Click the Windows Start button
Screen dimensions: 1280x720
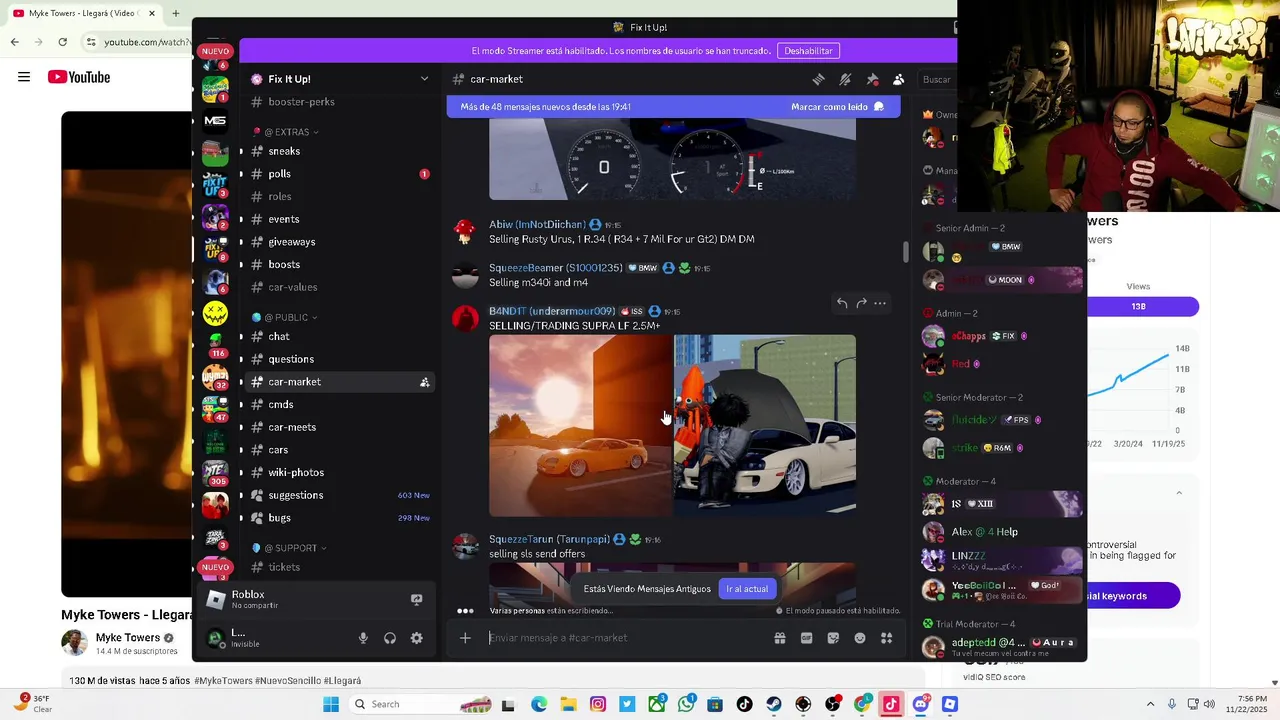[x=331, y=704]
